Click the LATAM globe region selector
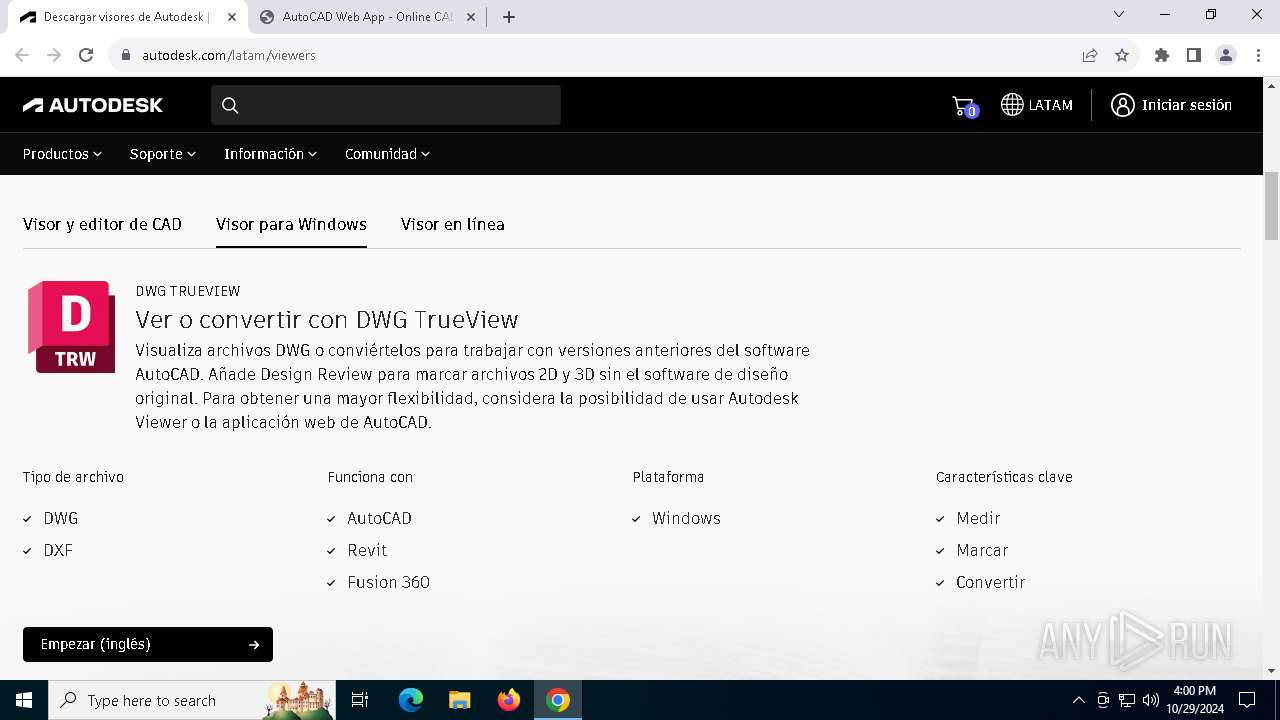1280x720 pixels. 1037,105
